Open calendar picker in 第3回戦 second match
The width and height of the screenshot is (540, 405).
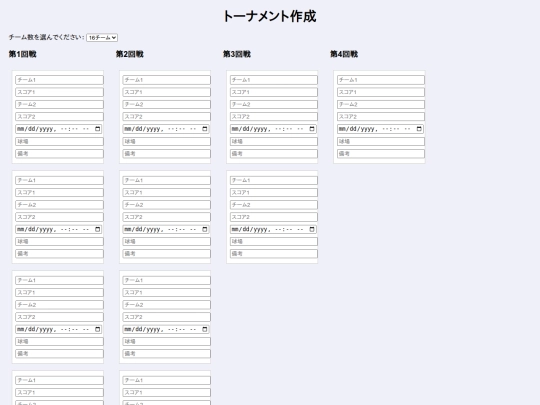point(312,229)
